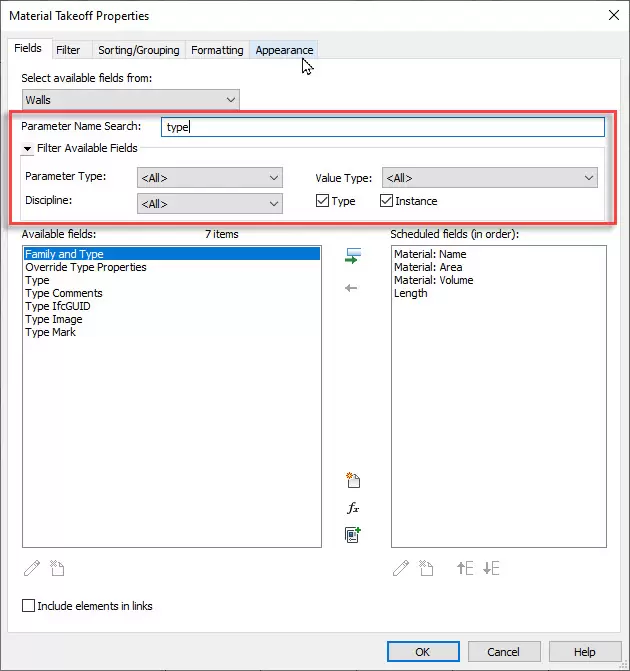Uncheck the Type checkbox
The image size is (630, 671).
pyautogui.click(x=322, y=201)
